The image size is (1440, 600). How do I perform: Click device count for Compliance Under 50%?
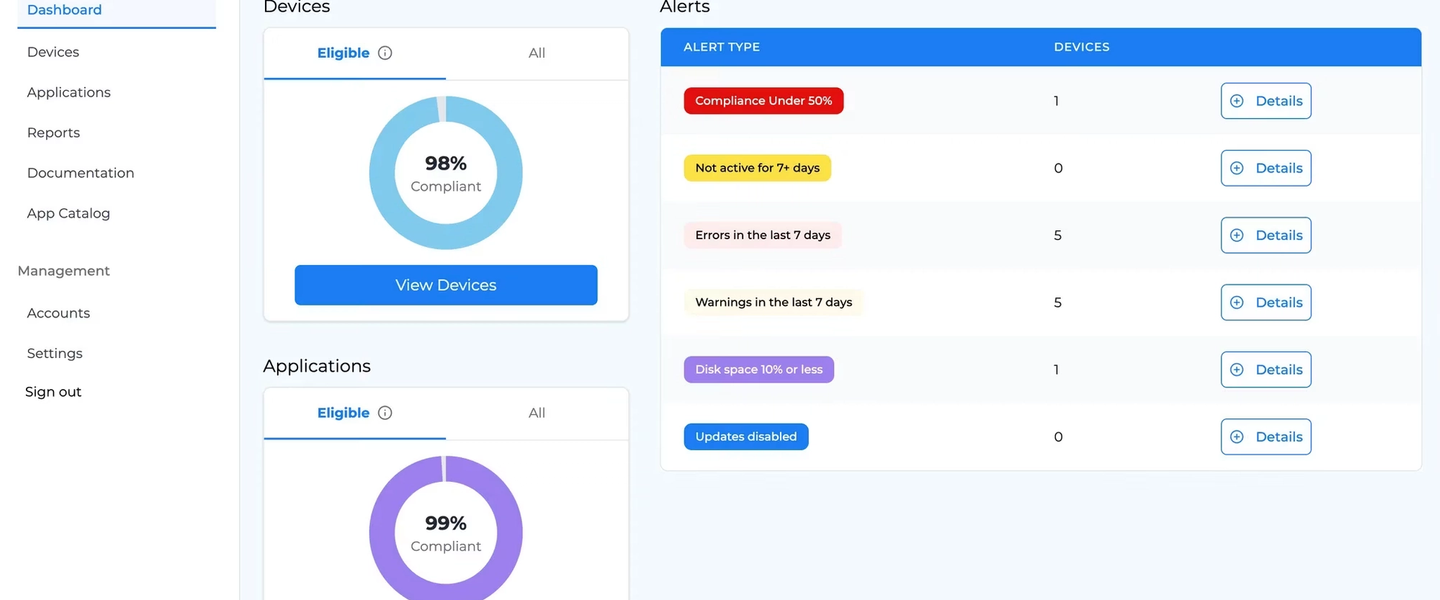click(1056, 101)
